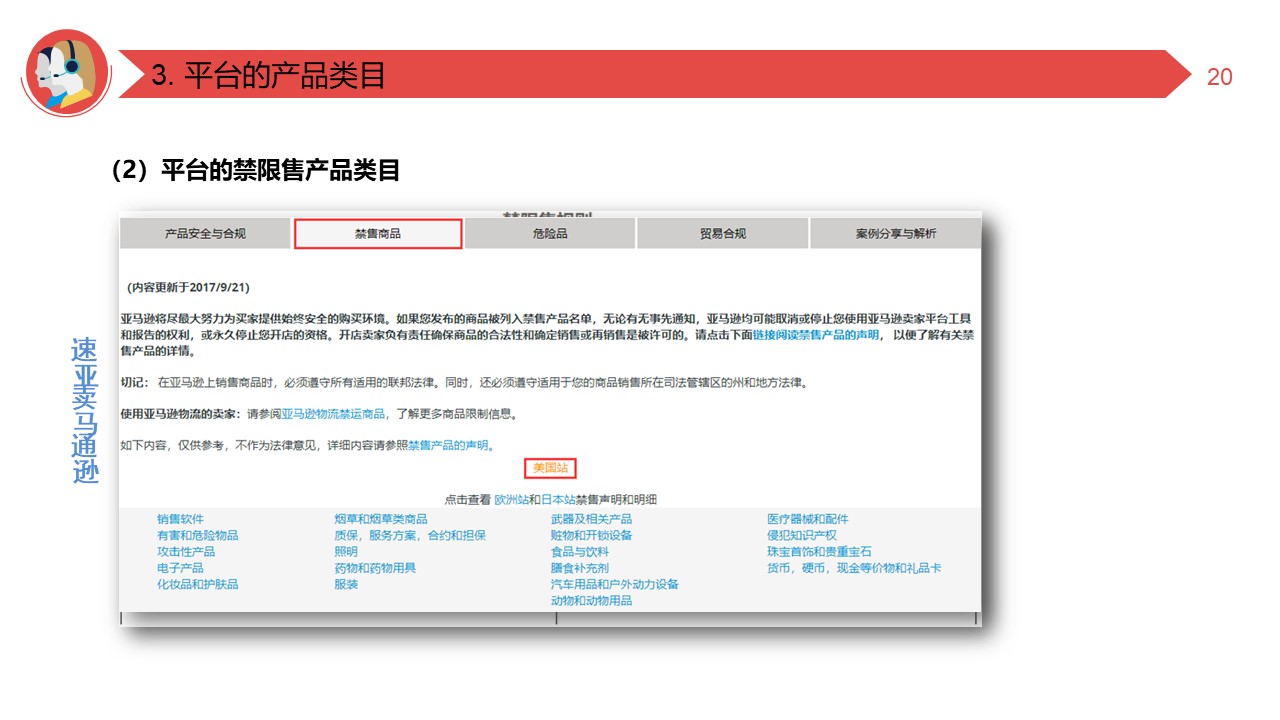Viewport: 1280px width, 720px height.
Task: Click the 赃物和开锁设备 link
Action: [591, 535]
